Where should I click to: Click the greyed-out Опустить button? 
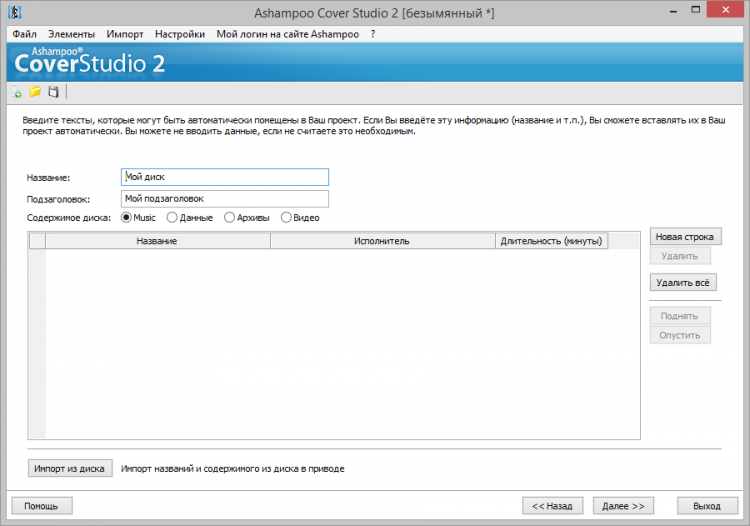(x=680, y=335)
